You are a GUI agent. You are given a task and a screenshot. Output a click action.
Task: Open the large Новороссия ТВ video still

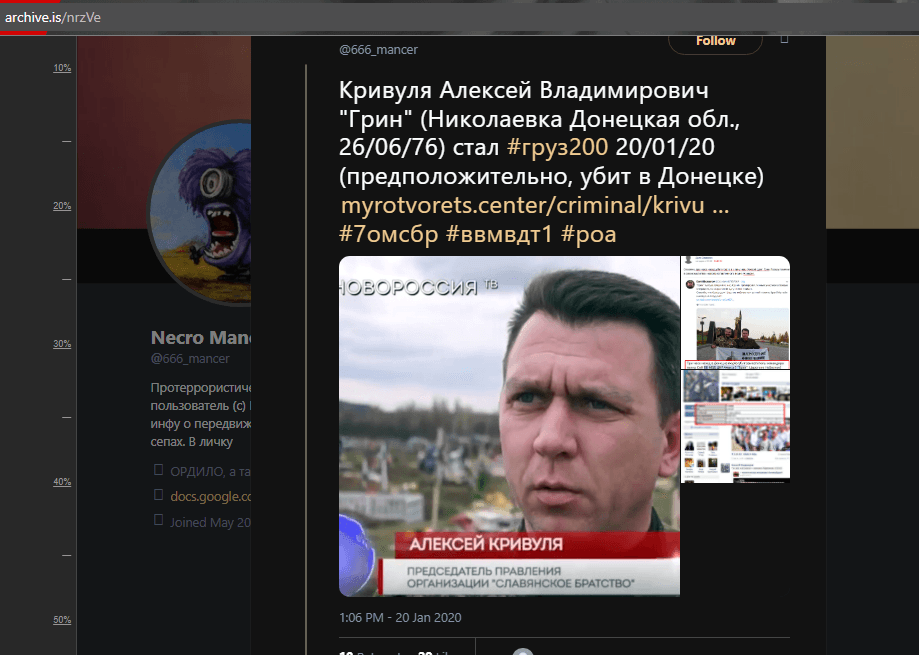point(509,426)
